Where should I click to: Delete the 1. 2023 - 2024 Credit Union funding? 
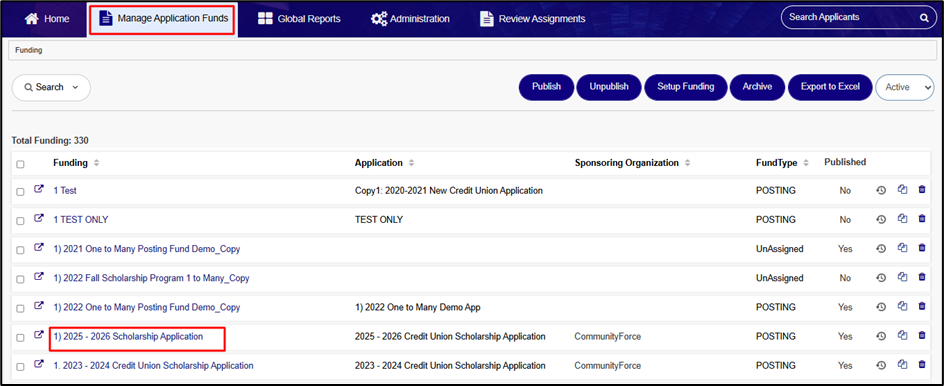tap(922, 364)
